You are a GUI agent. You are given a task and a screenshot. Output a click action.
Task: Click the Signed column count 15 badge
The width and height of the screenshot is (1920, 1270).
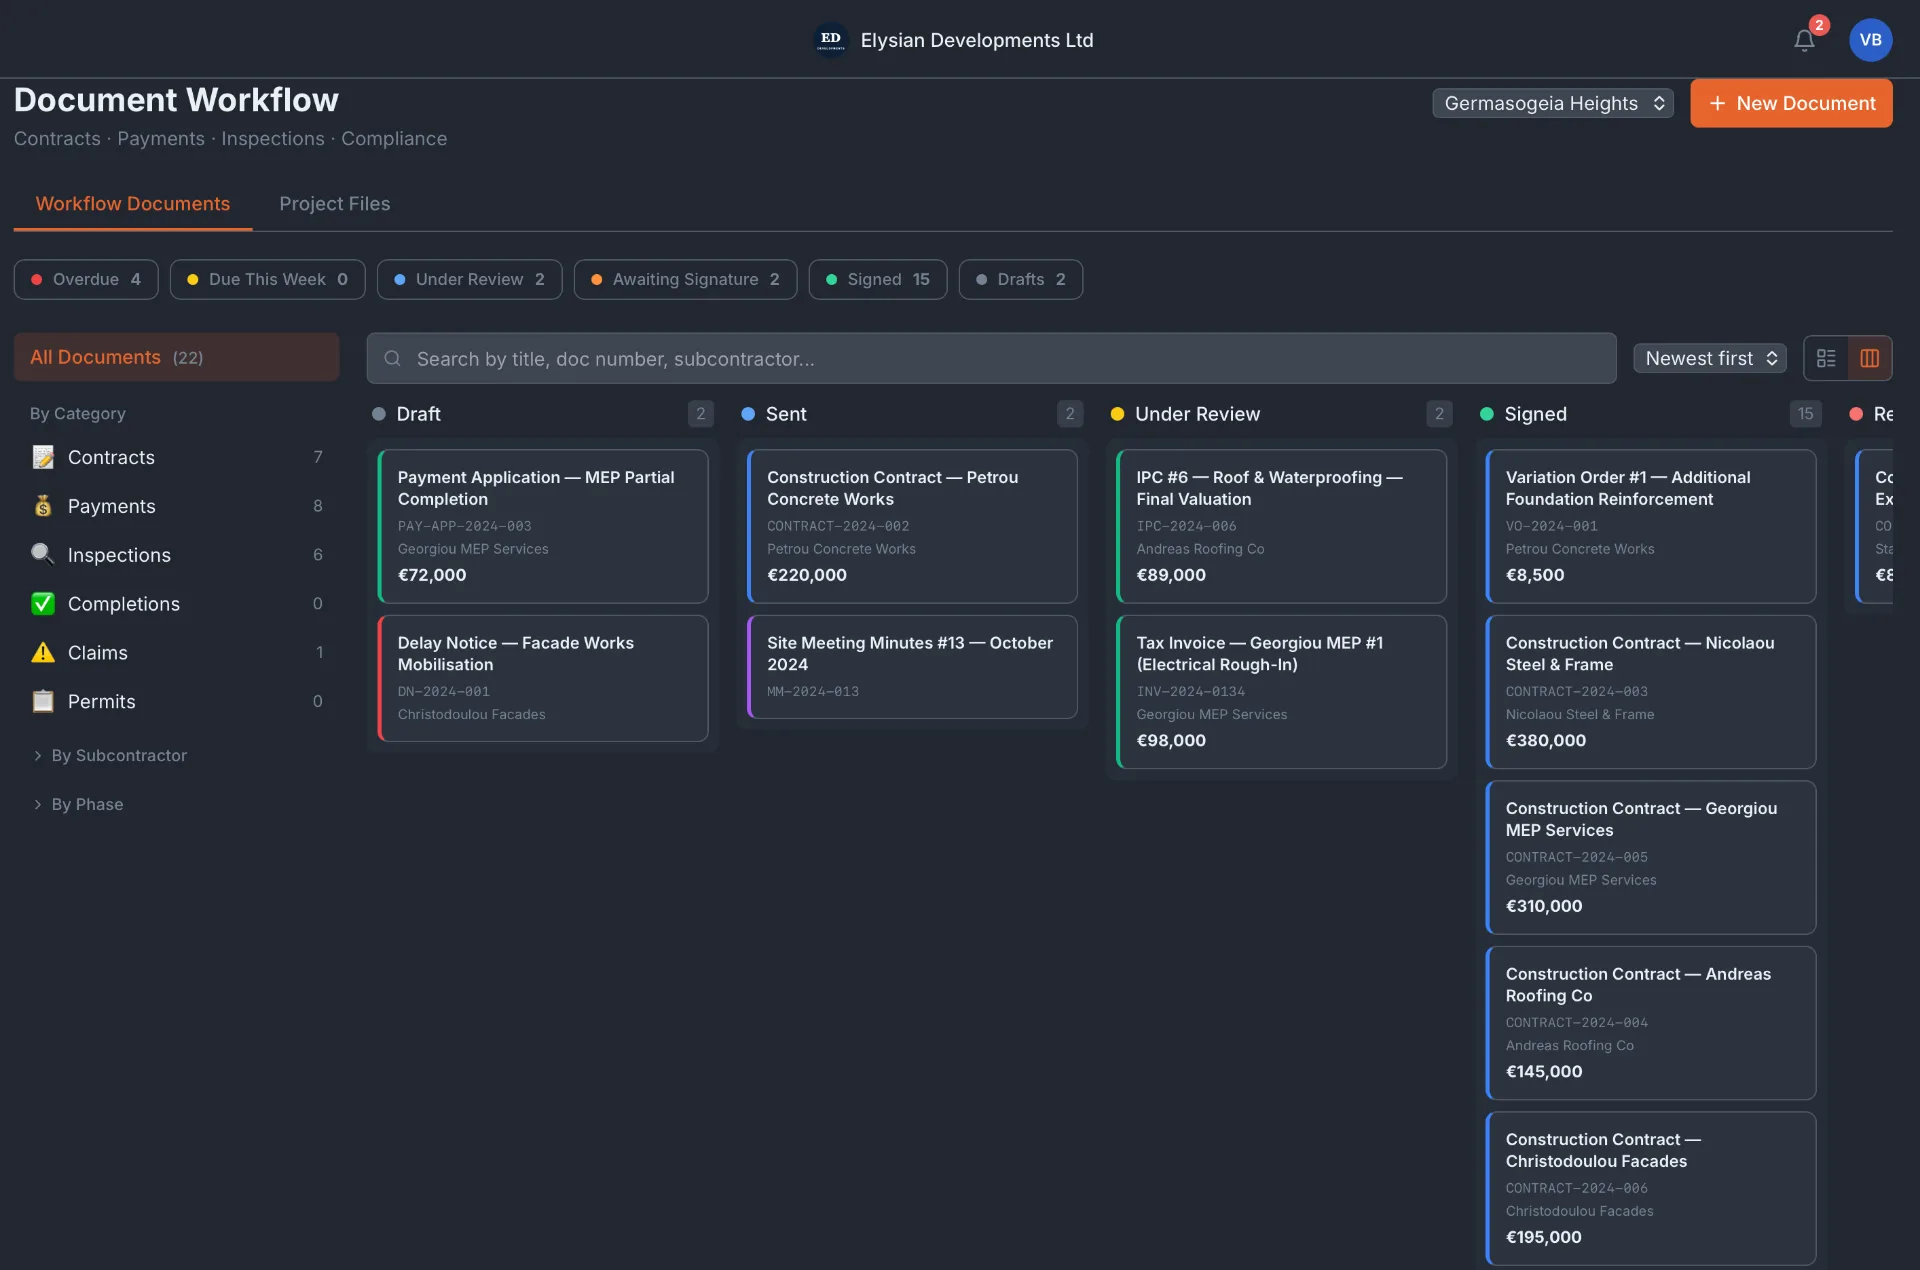click(x=1805, y=414)
